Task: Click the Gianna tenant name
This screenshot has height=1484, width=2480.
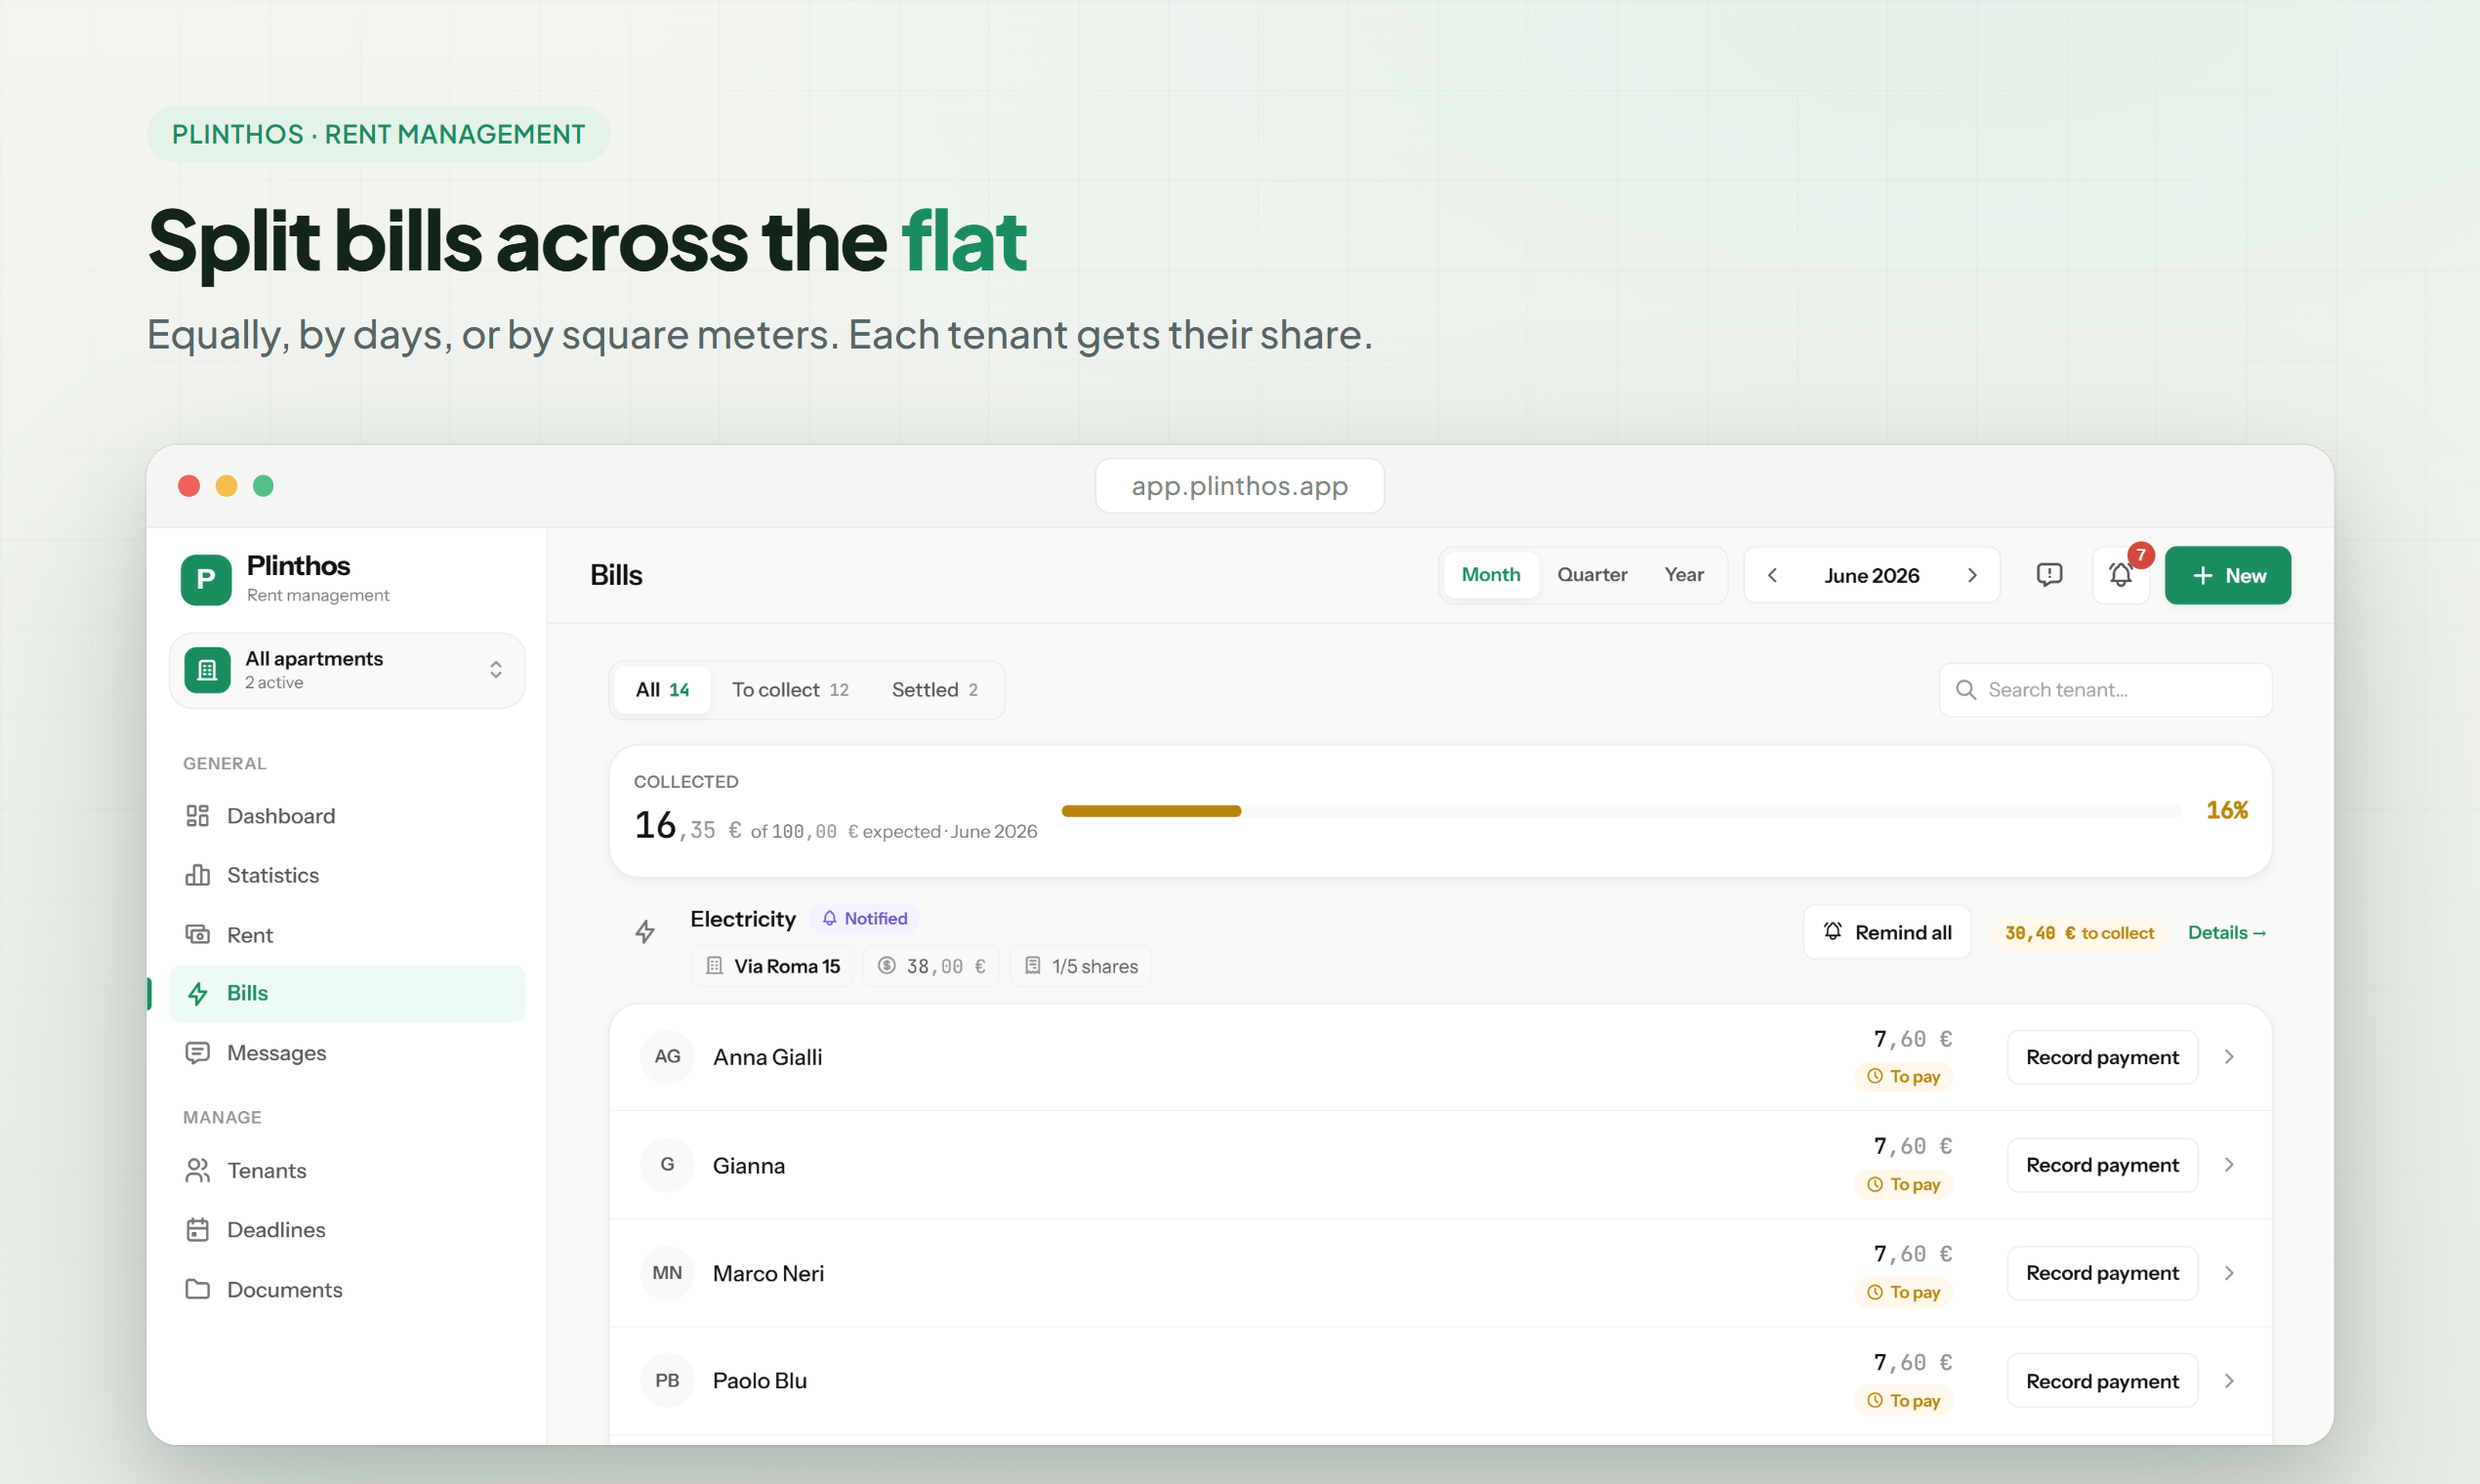Action: (748, 1166)
